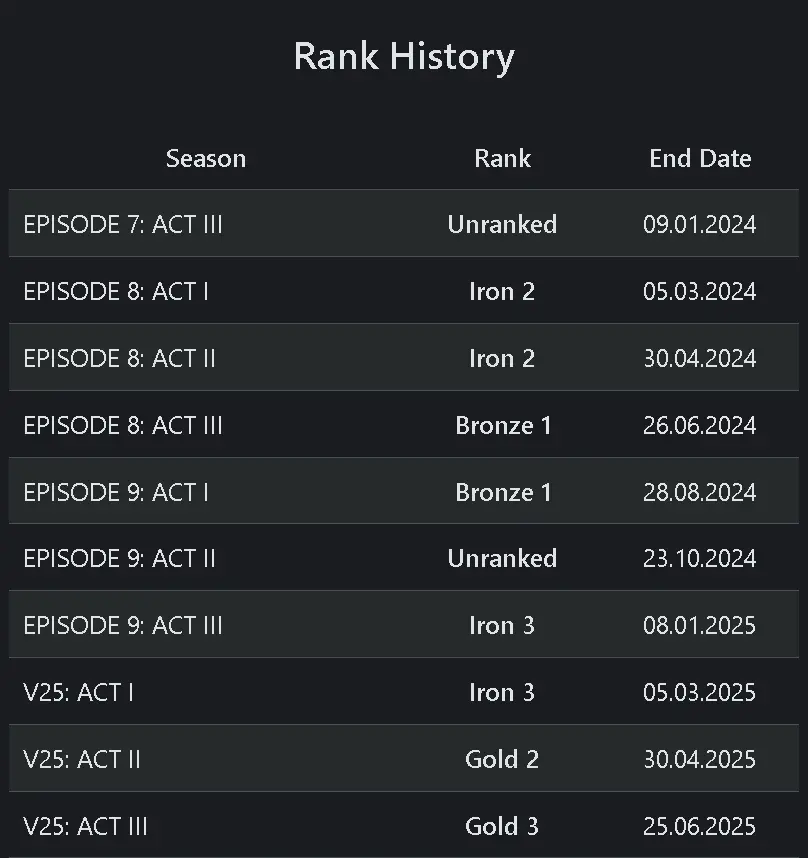Click the Gold 2 rank cell
Viewport: 808px width, 858px height.
coord(502,759)
